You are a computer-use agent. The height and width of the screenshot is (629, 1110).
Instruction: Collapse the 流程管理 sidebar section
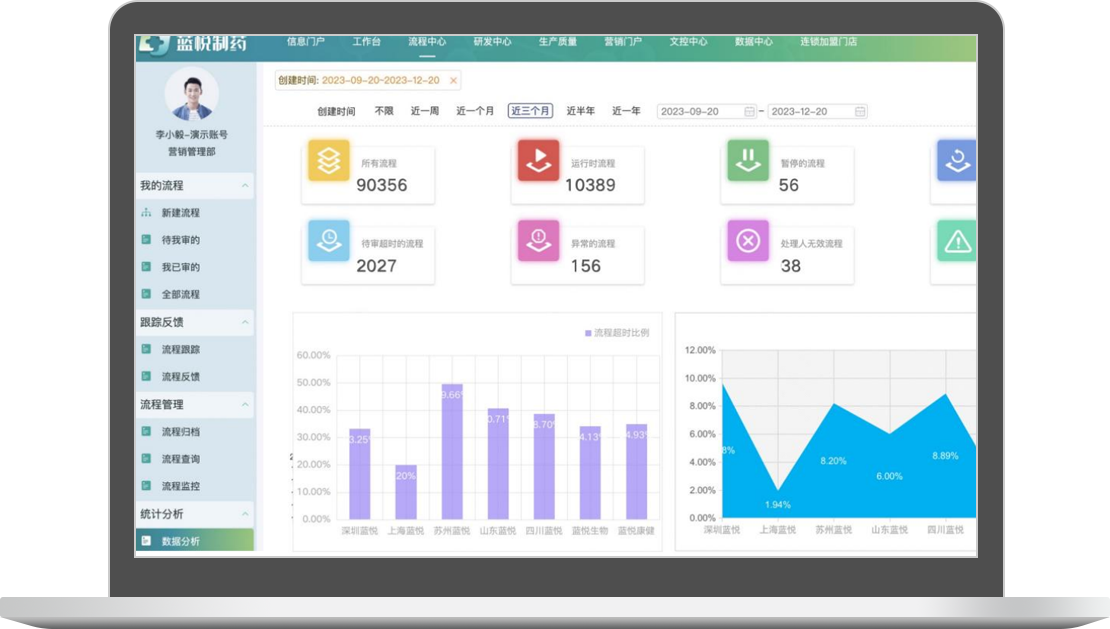[245, 405]
